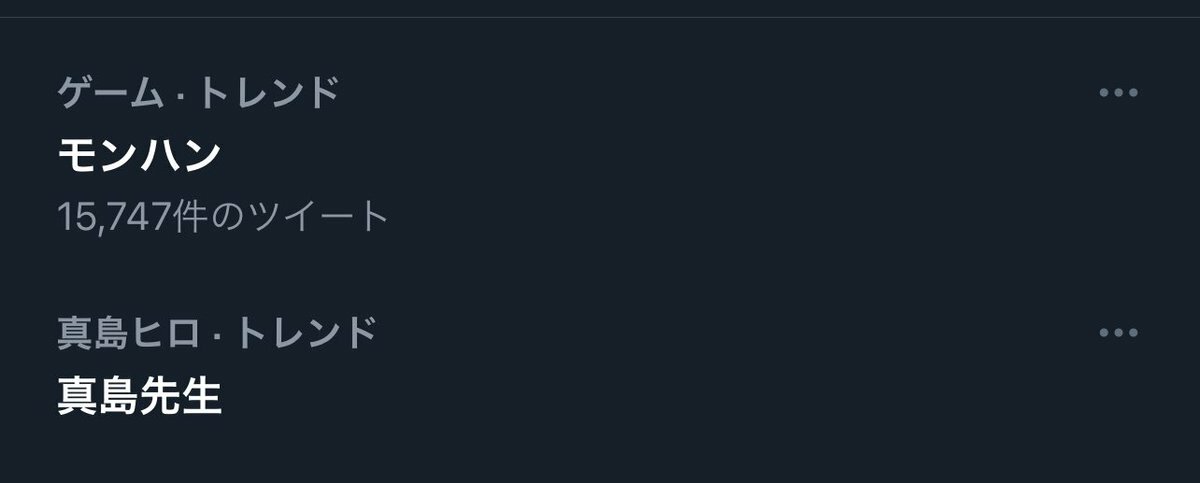Select 真島ヒロ in the second trend header

(126, 333)
